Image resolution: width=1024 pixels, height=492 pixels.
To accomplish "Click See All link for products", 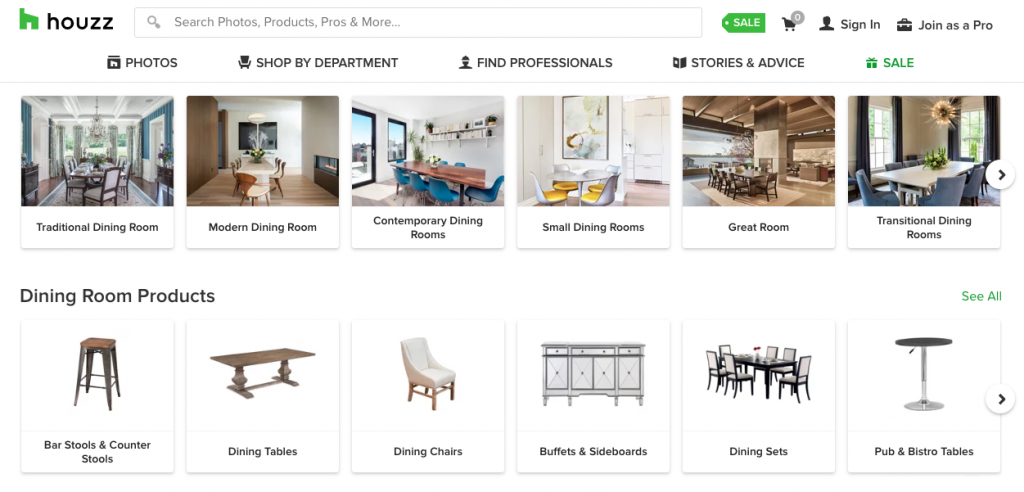I will click(981, 296).
